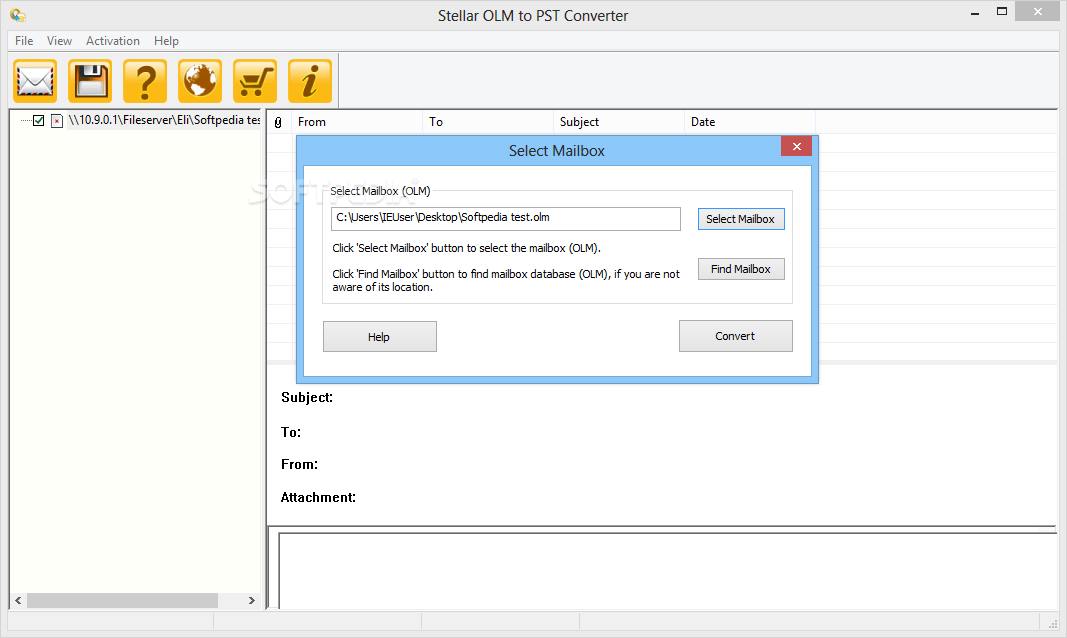Viewport: 1067px width, 638px height.
Task: Minimize the Stellar converter window
Action: 975,12
